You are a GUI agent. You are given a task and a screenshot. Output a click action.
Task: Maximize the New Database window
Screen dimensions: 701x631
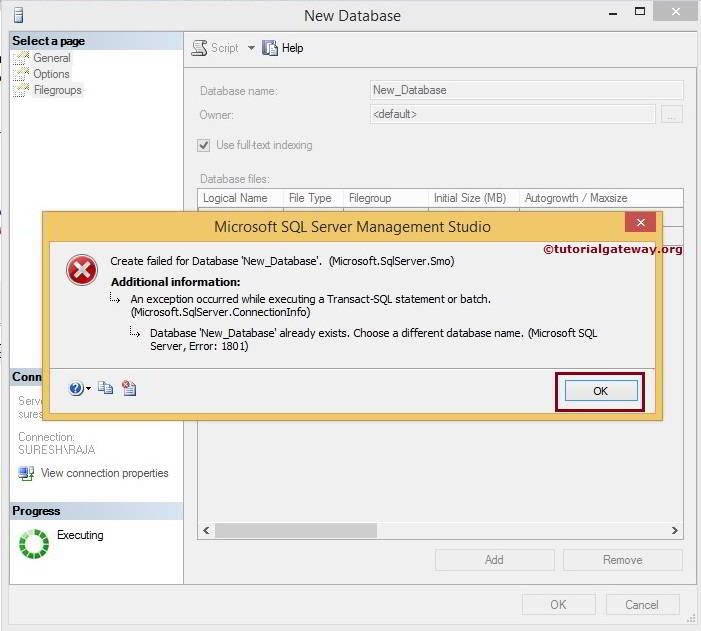pyautogui.click(x=640, y=12)
